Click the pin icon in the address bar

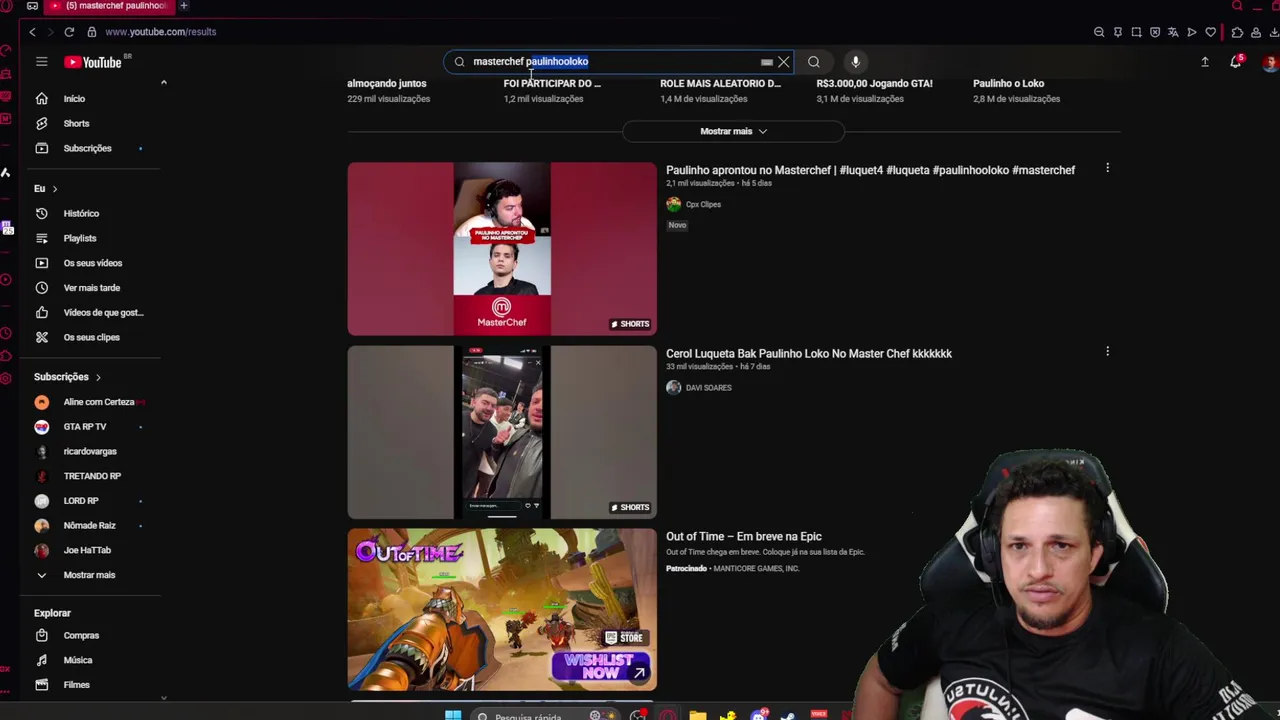coord(1118,32)
